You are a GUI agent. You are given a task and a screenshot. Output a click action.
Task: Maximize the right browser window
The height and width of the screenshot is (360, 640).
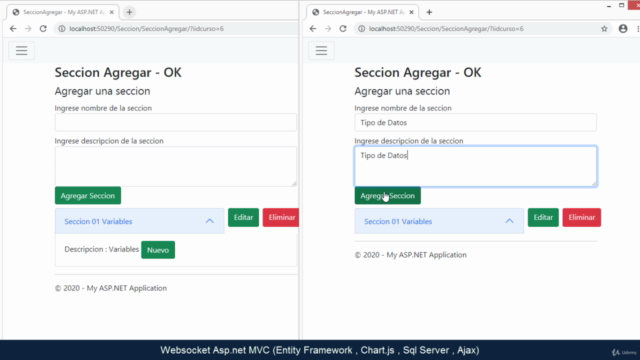(x=622, y=5)
